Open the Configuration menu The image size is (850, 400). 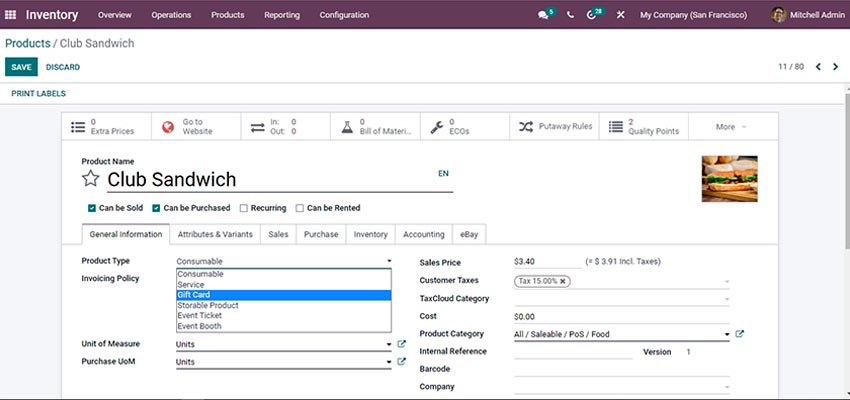344,15
